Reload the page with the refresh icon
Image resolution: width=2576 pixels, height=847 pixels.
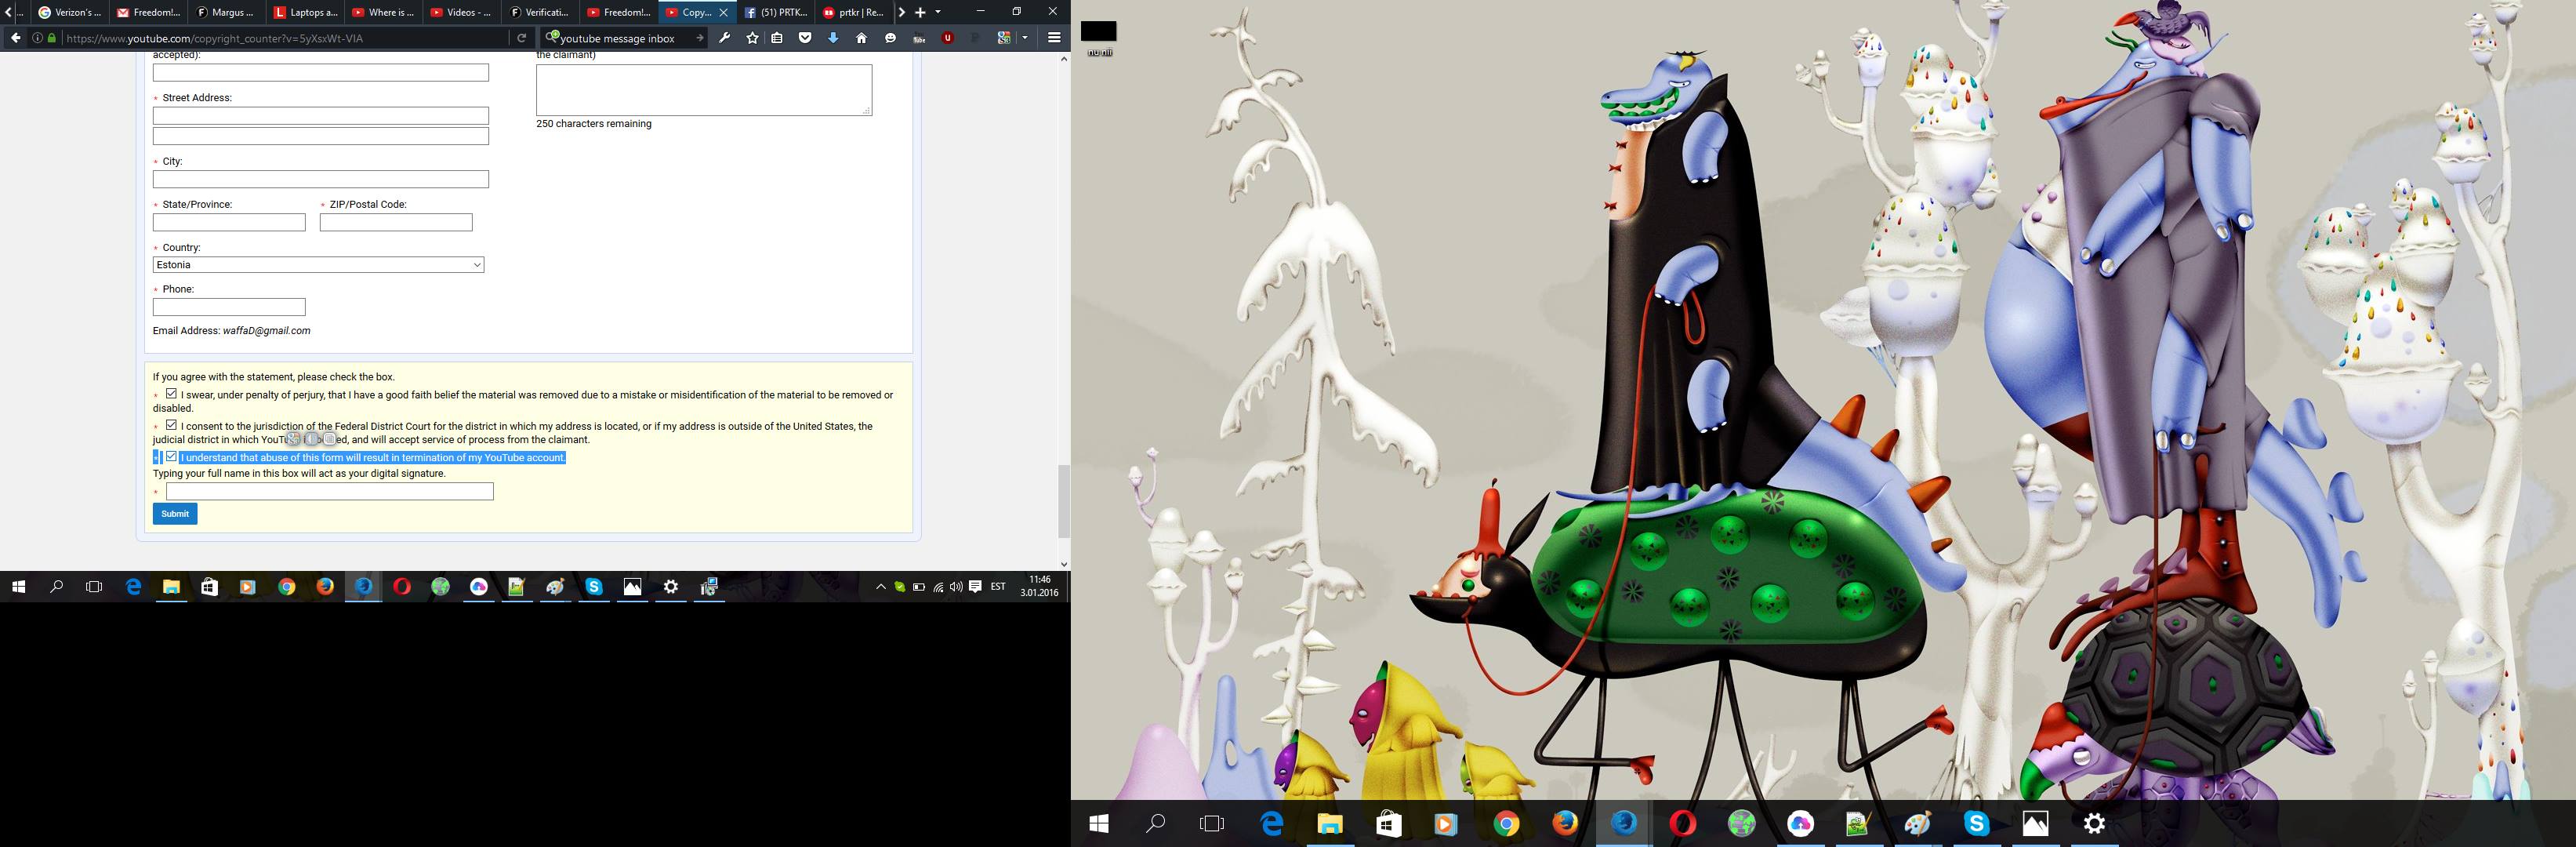(x=521, y=38)
